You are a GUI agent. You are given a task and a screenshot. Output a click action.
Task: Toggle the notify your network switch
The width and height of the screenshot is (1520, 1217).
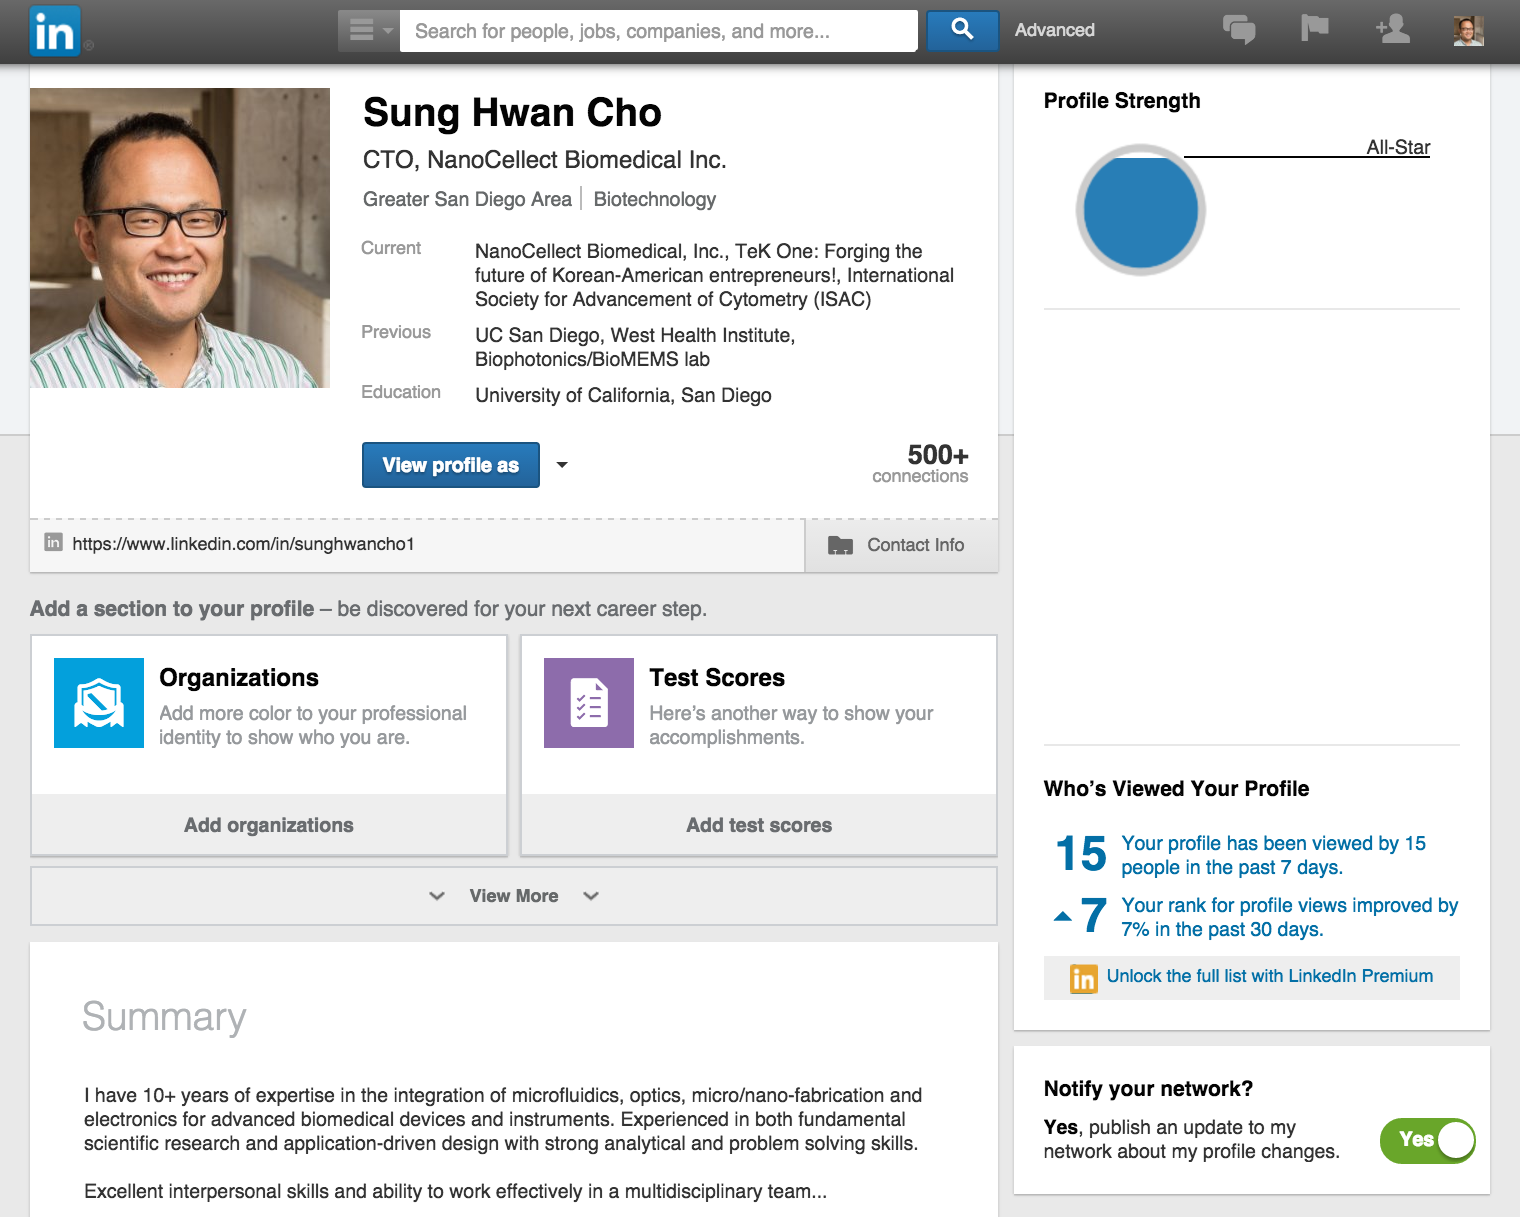(1427, 1140)
